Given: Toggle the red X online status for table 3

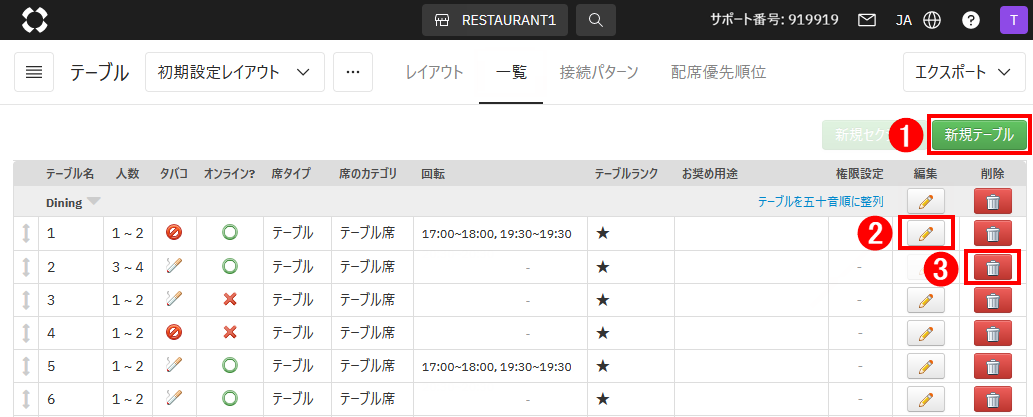Looking at the screenshot, I should pyautogui.click(x=230, y=300).
